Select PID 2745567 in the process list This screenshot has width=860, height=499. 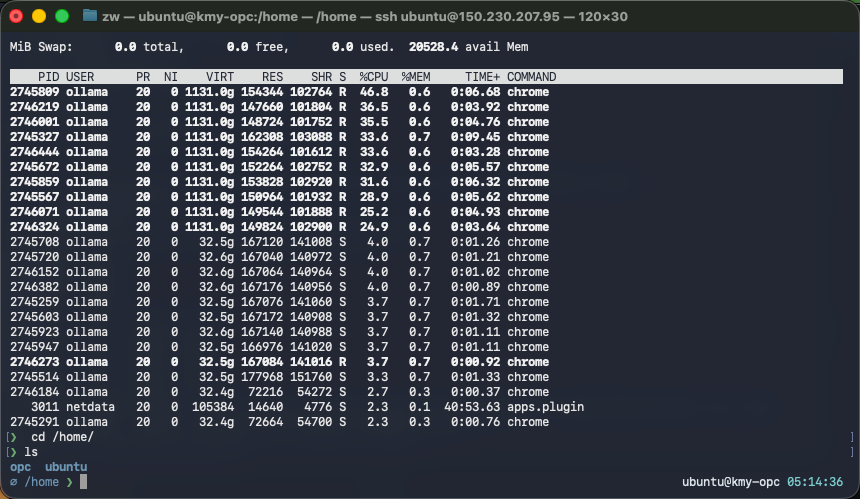tap(34, 197)
